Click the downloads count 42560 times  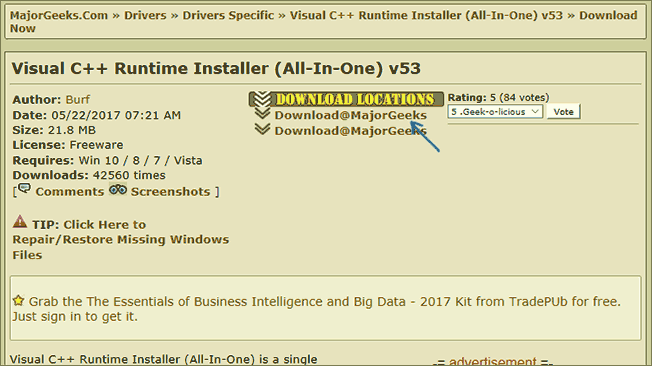click(129, 175)
